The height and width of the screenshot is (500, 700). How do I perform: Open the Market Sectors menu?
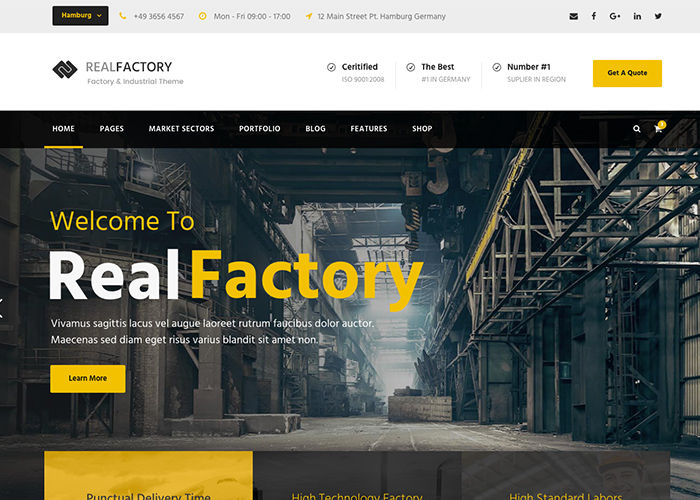tap(181, 129)
